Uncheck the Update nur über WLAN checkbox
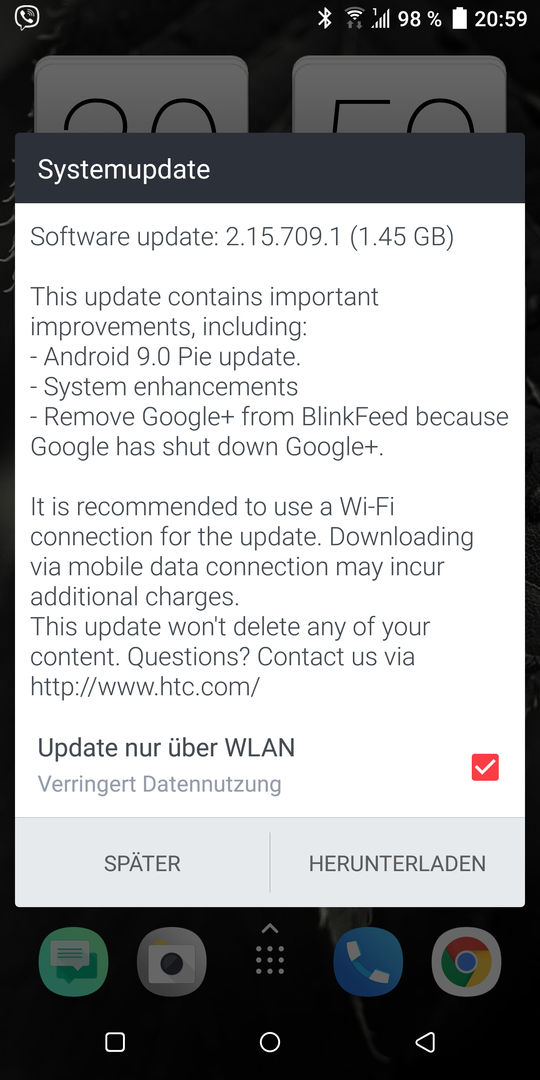Image resolution: width=540 pixels, height=1080 pixels. pyautogui.click(x=485, y=767)
